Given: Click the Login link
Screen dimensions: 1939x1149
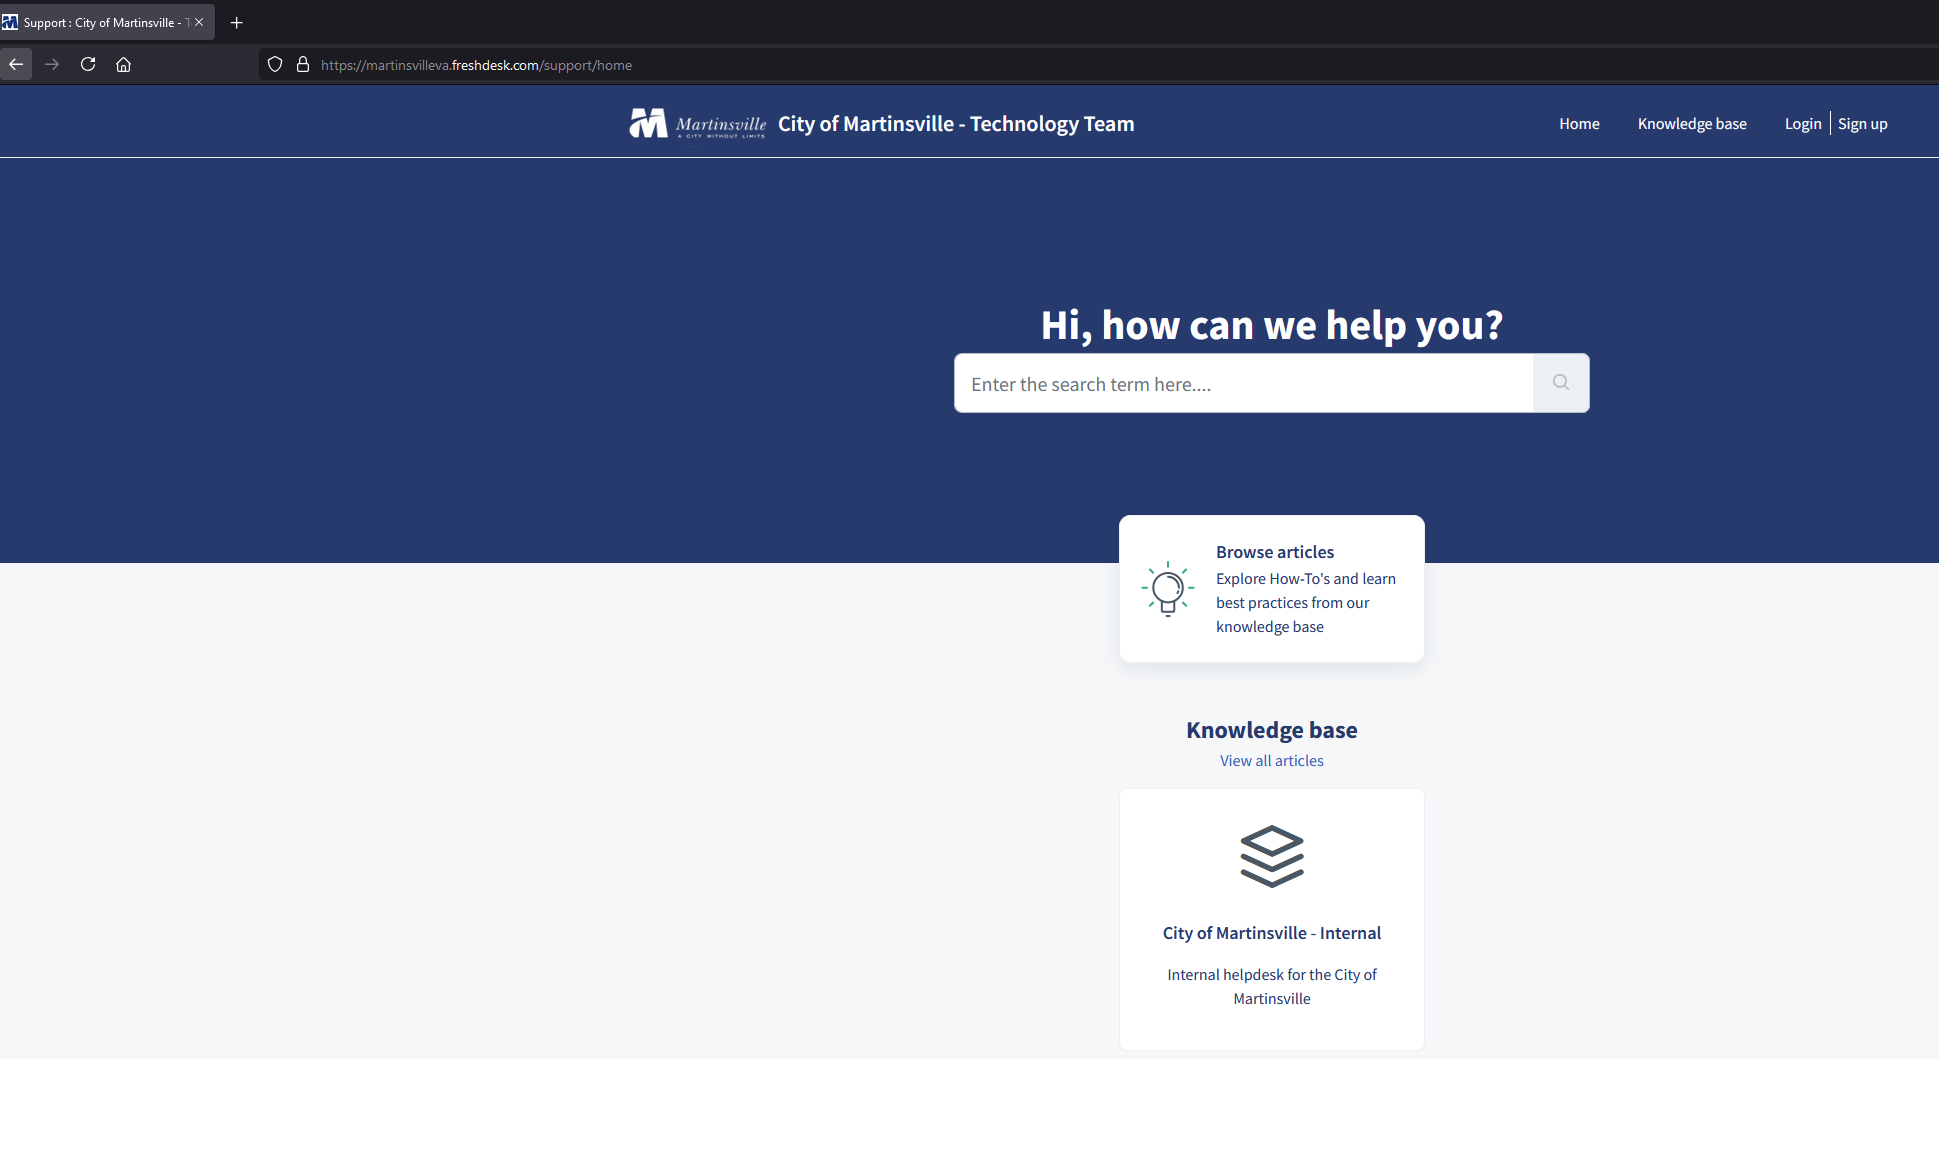Looking at the screenshot, I should tap(1803, 124).
